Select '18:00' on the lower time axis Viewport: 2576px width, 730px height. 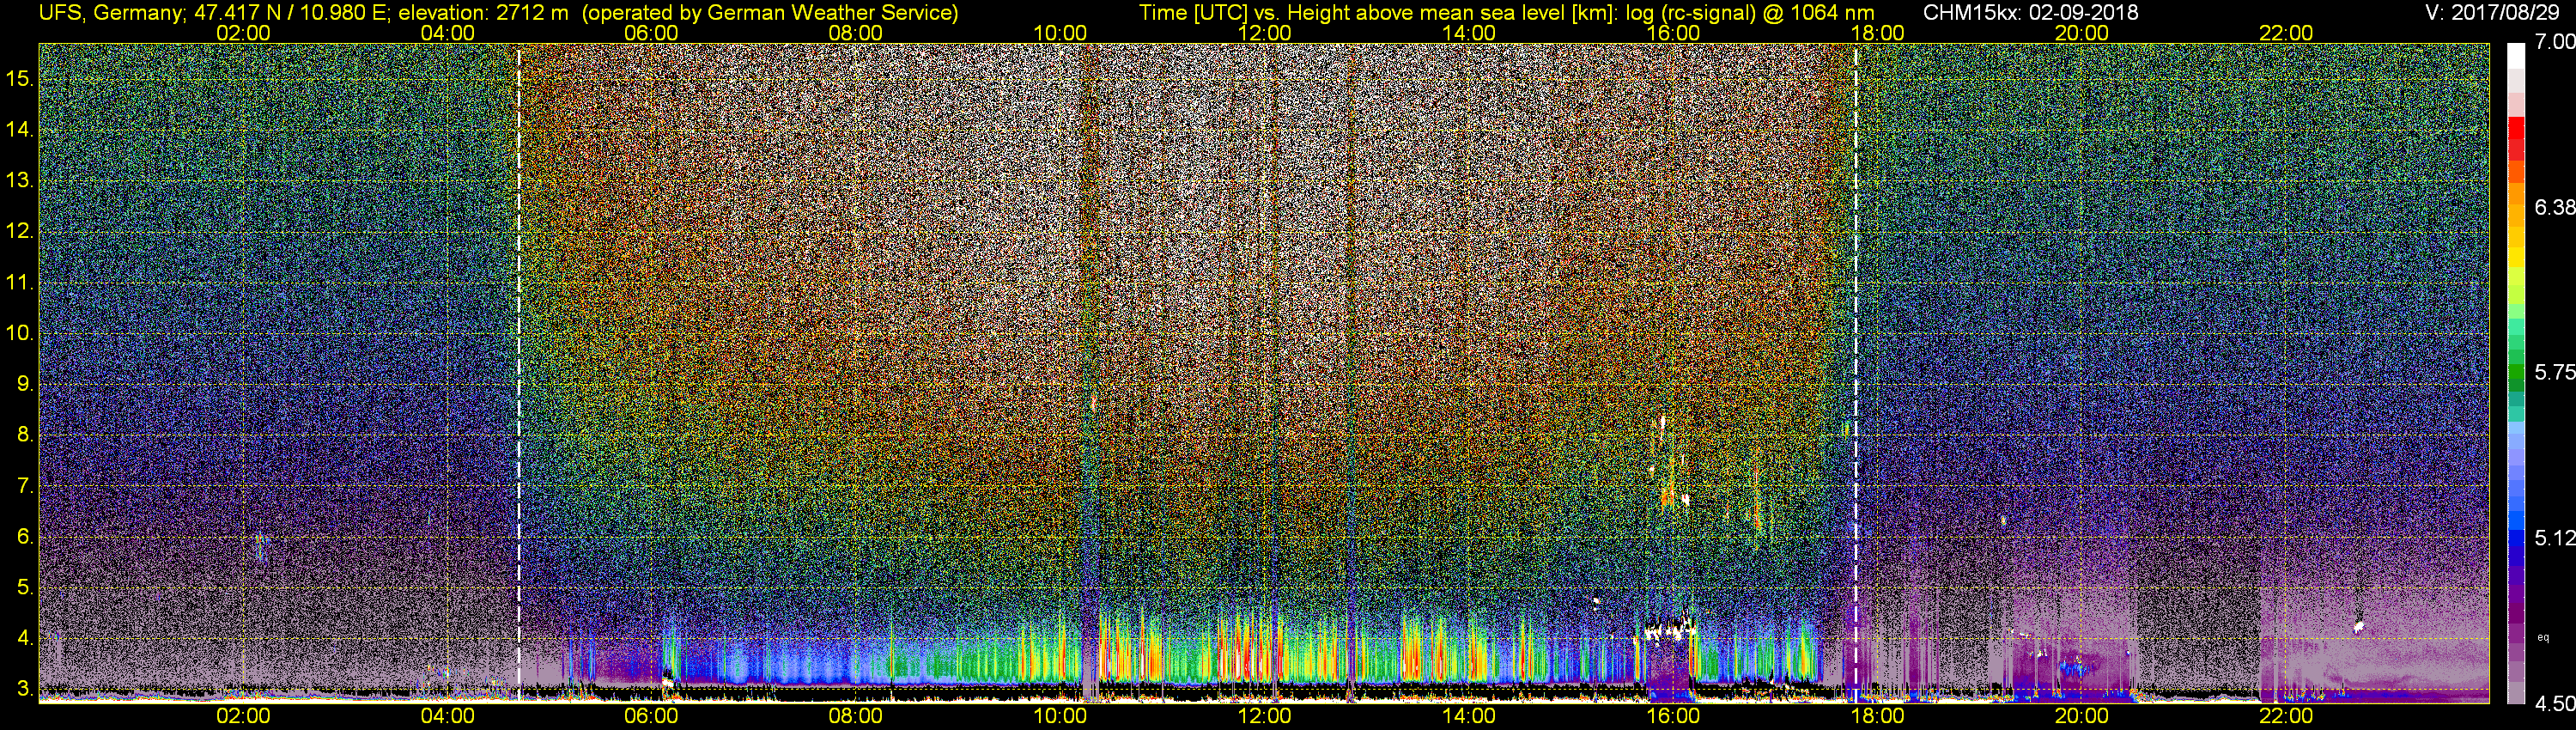click(1877, 716)
